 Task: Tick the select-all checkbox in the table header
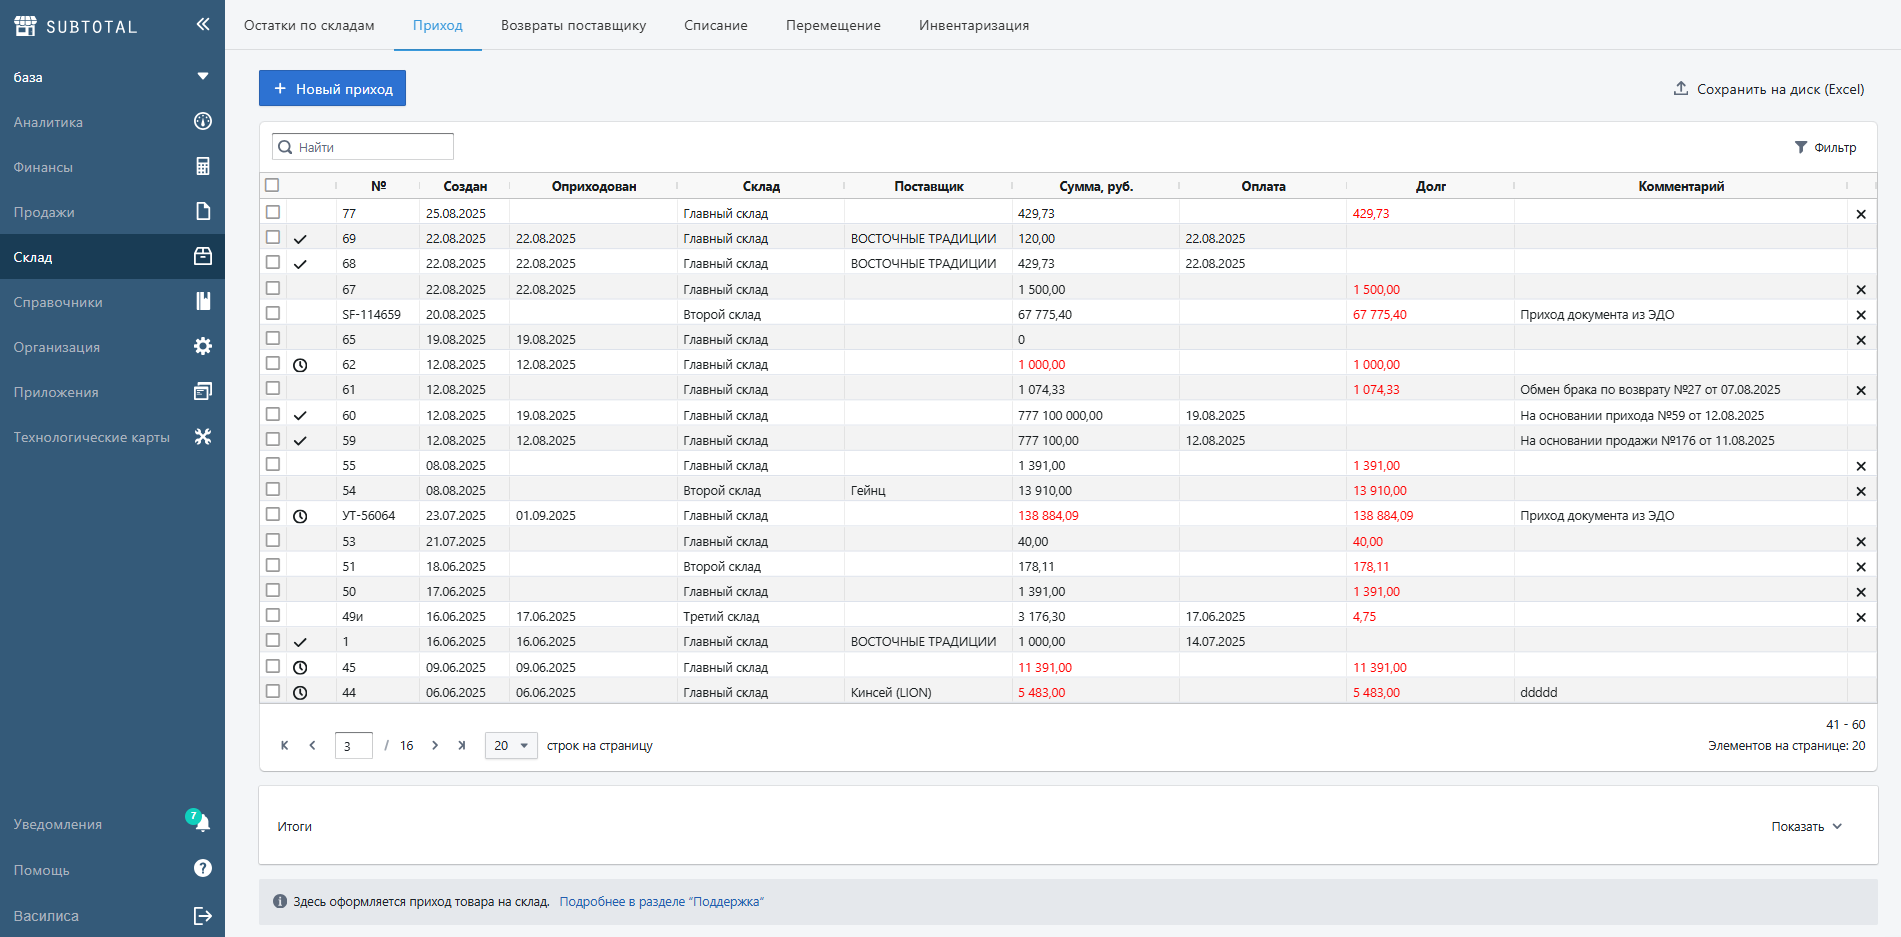pos(272,185)
